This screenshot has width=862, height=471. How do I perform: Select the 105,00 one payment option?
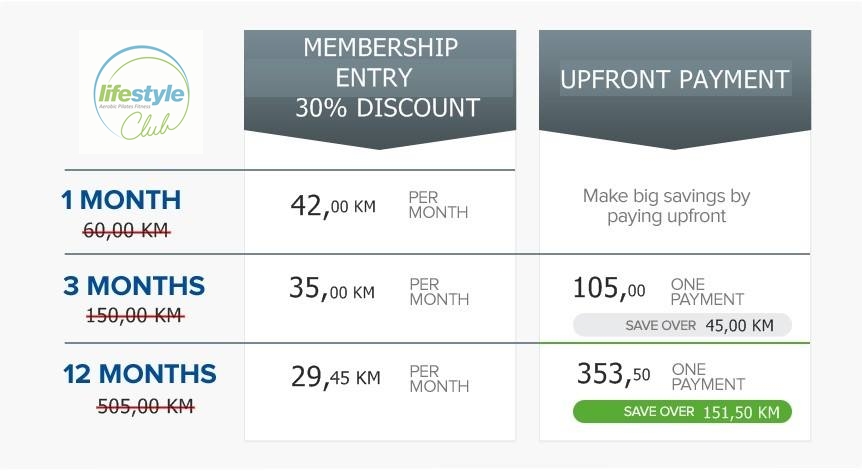[609, 287]
